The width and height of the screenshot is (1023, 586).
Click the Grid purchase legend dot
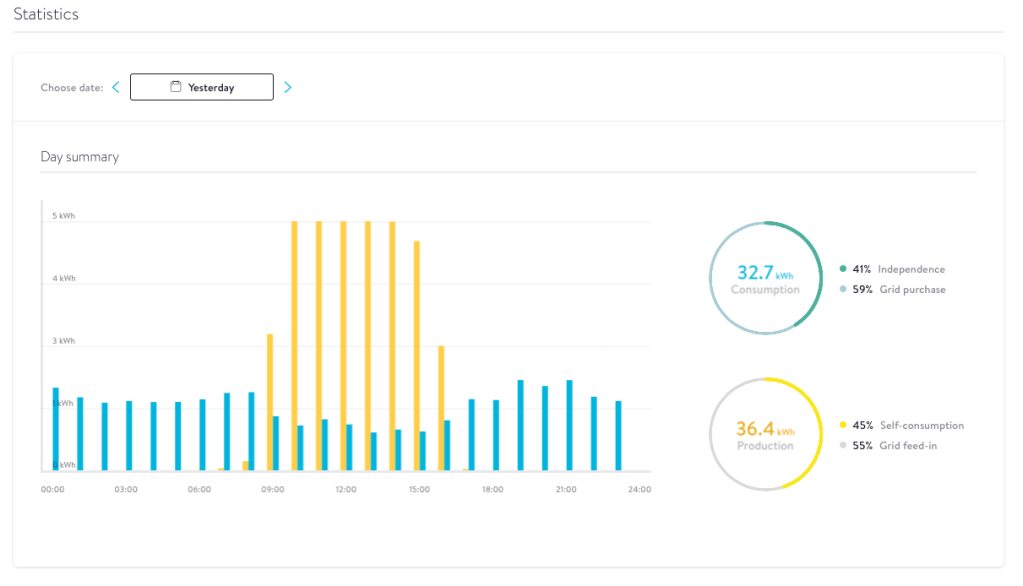point(843,289)
